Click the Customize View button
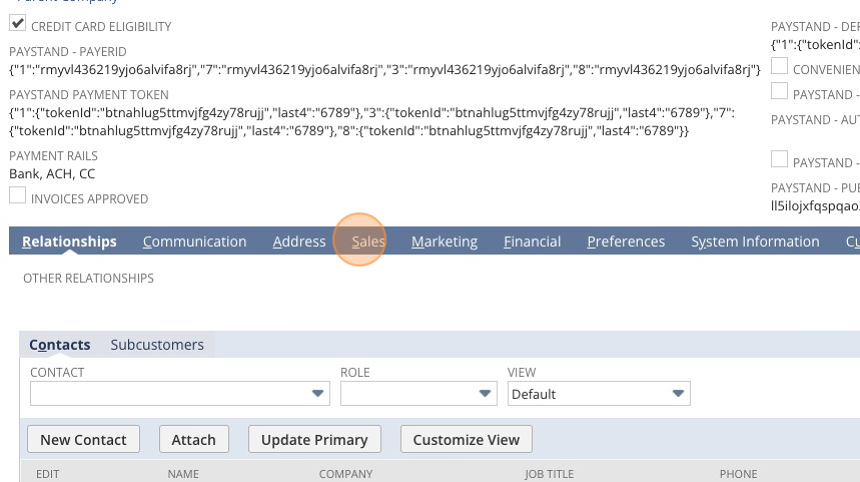The width and height of the screenshot is (860, 482). [466, 439]
